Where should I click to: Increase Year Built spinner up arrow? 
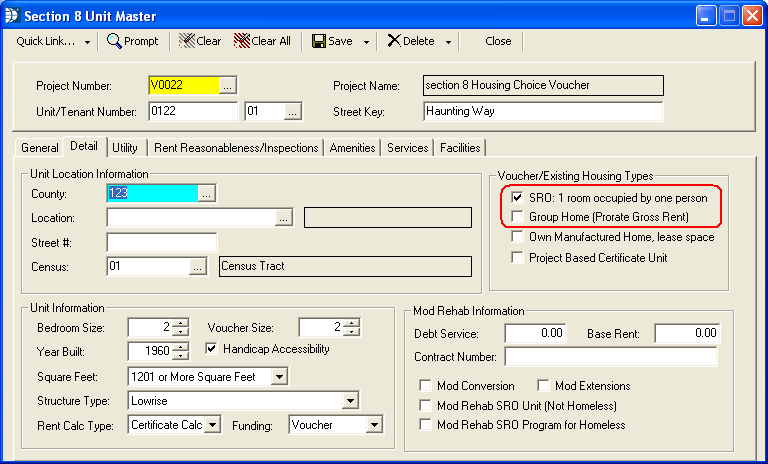(181, 347)
